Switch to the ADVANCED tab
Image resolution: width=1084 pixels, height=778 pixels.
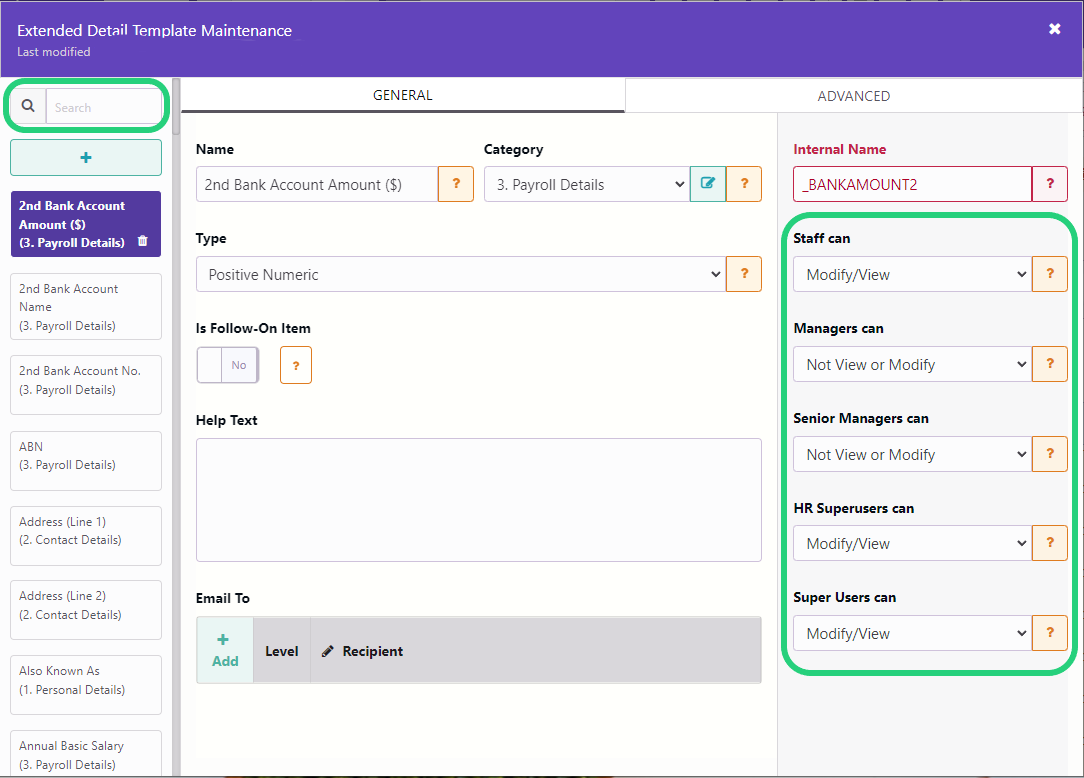coord(853,96)
